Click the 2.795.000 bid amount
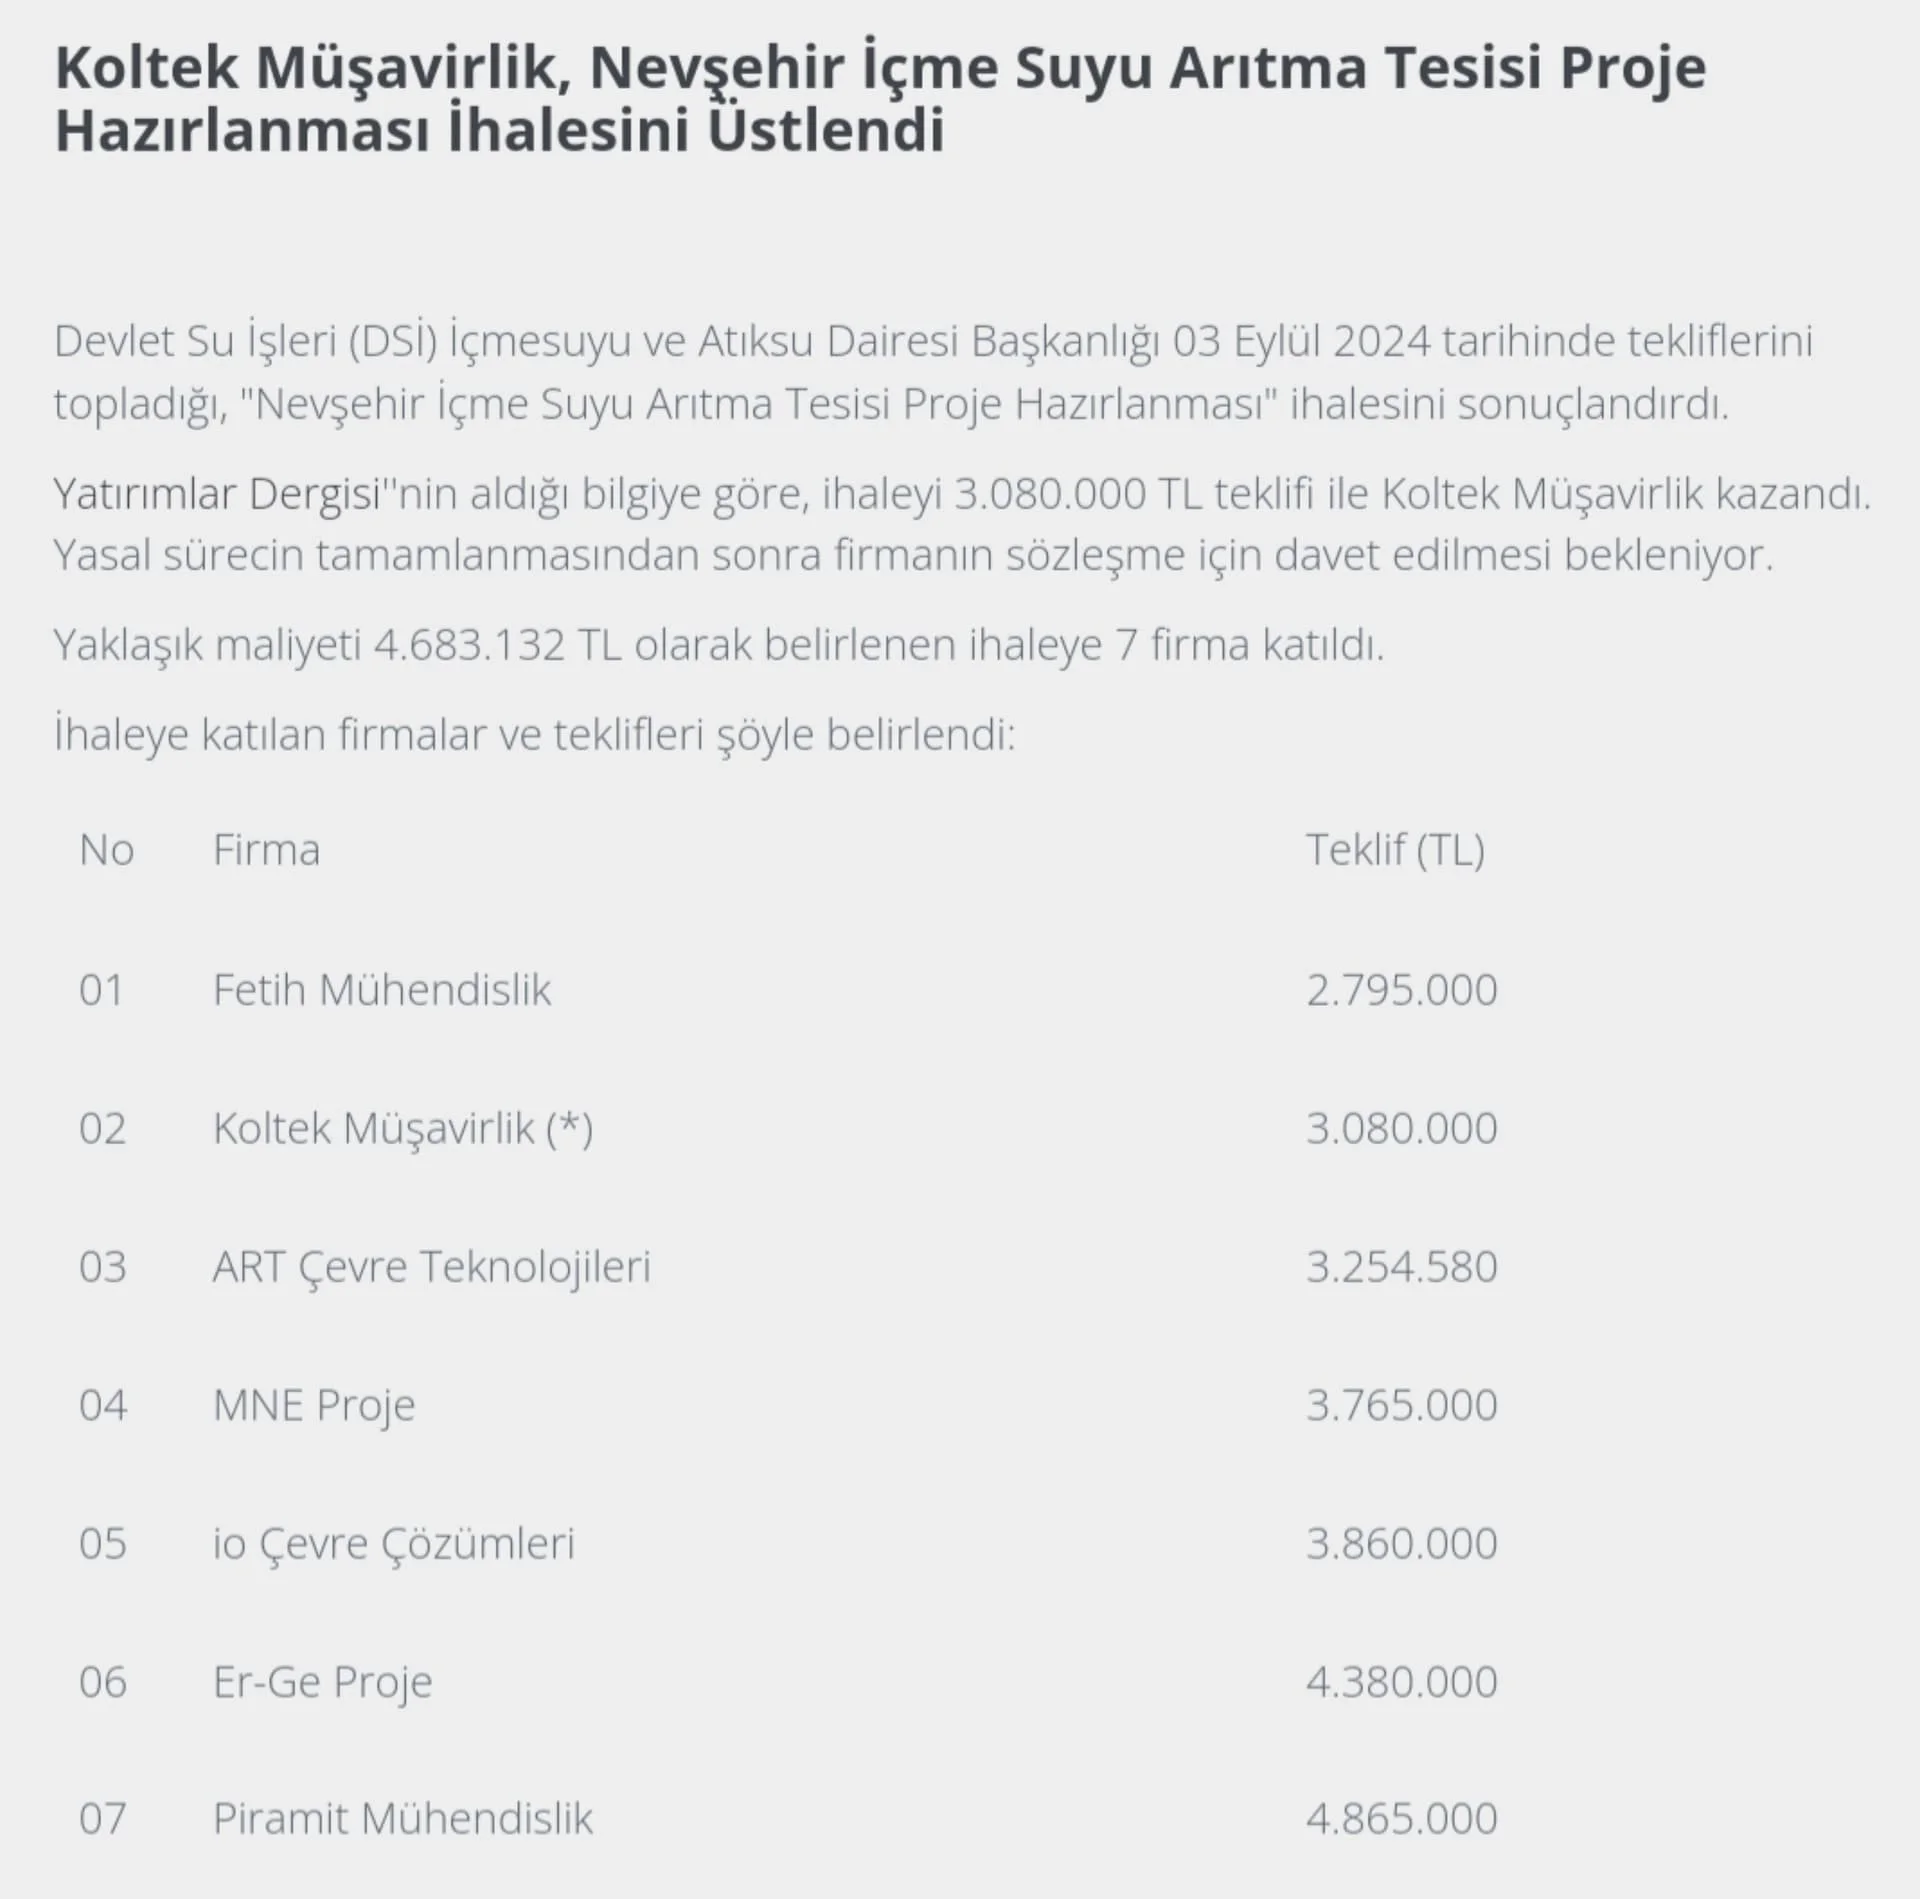The height and width of the screenshot is (1899, 1920). (1401, 990)
